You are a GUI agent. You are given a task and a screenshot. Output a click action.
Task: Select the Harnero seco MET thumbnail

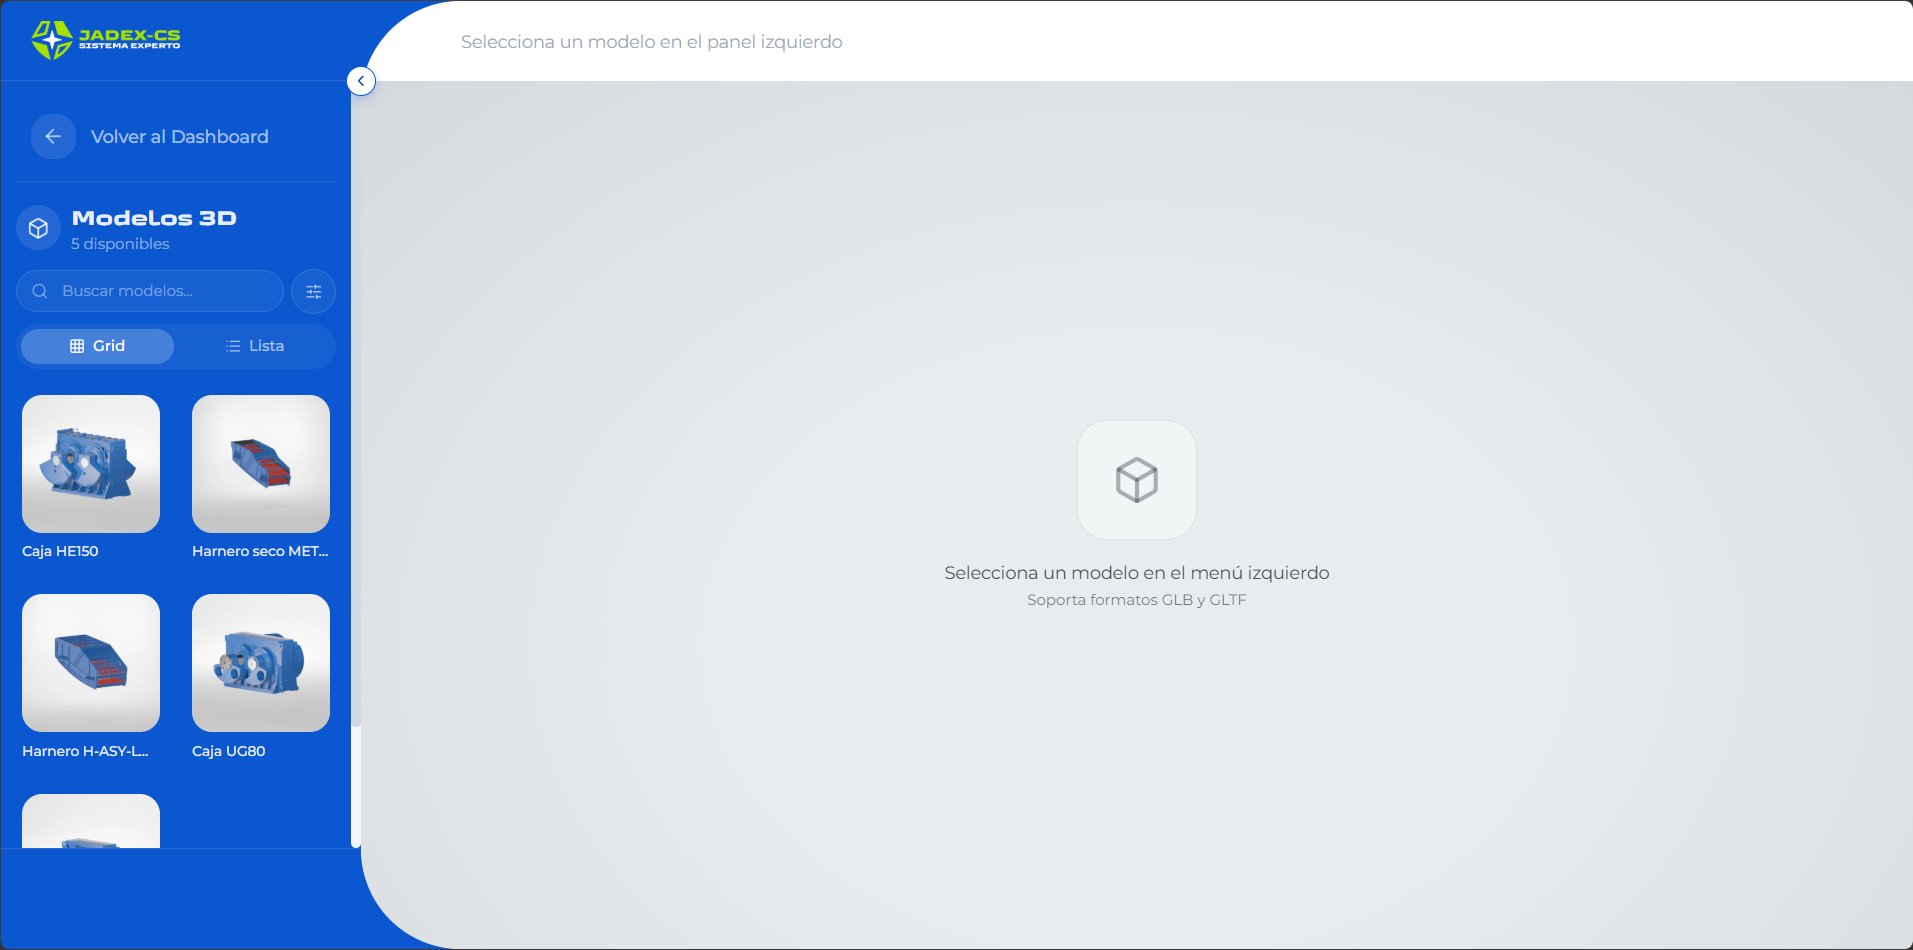[x=261, y=464]
